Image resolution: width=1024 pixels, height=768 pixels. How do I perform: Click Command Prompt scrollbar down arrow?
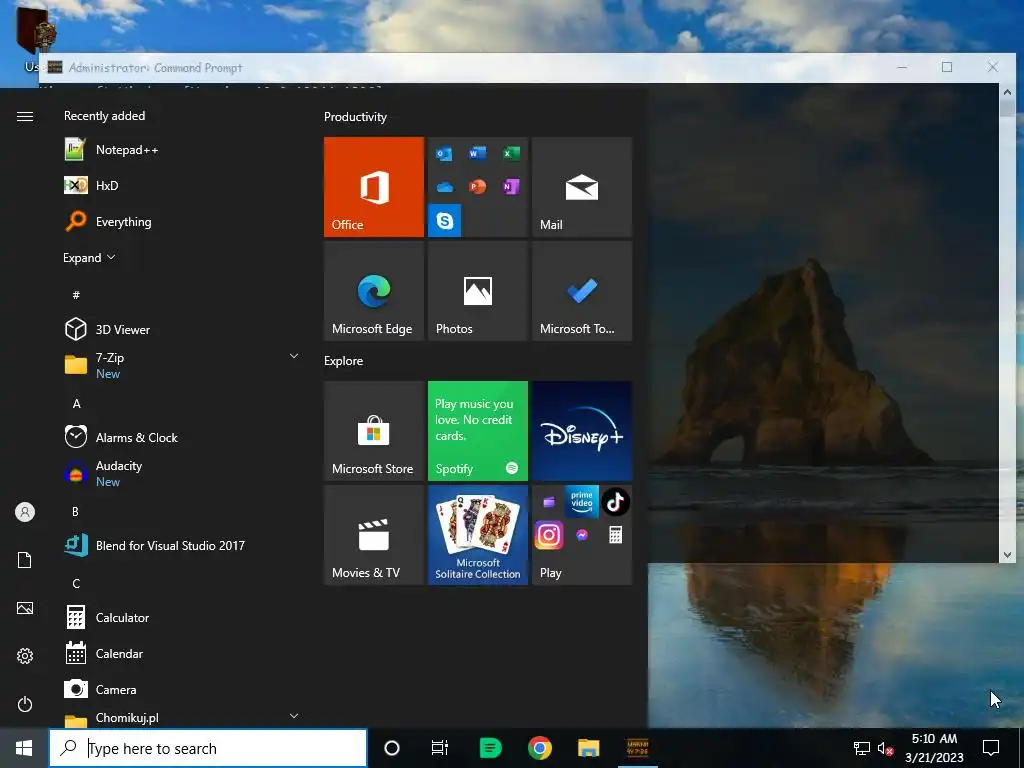tap(1007, 555)
